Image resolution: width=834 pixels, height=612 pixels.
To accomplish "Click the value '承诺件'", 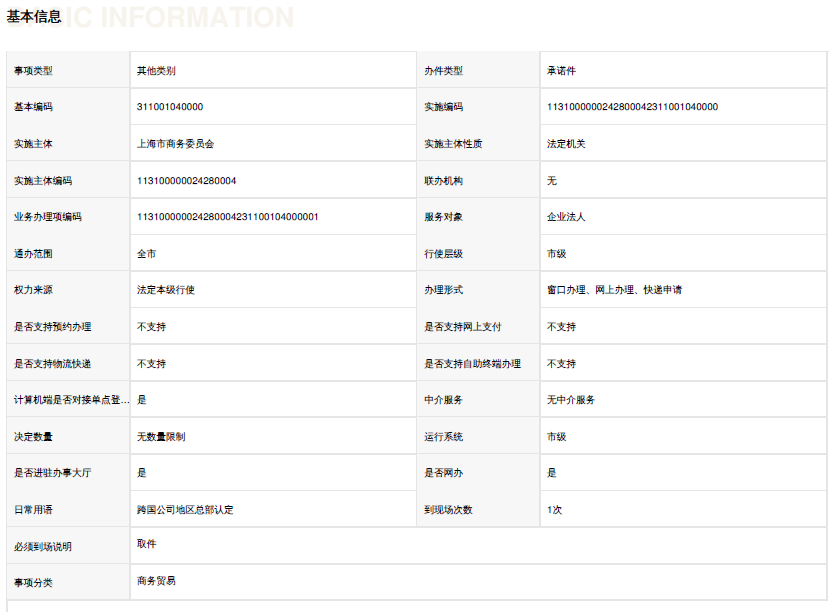I will 561,71.
